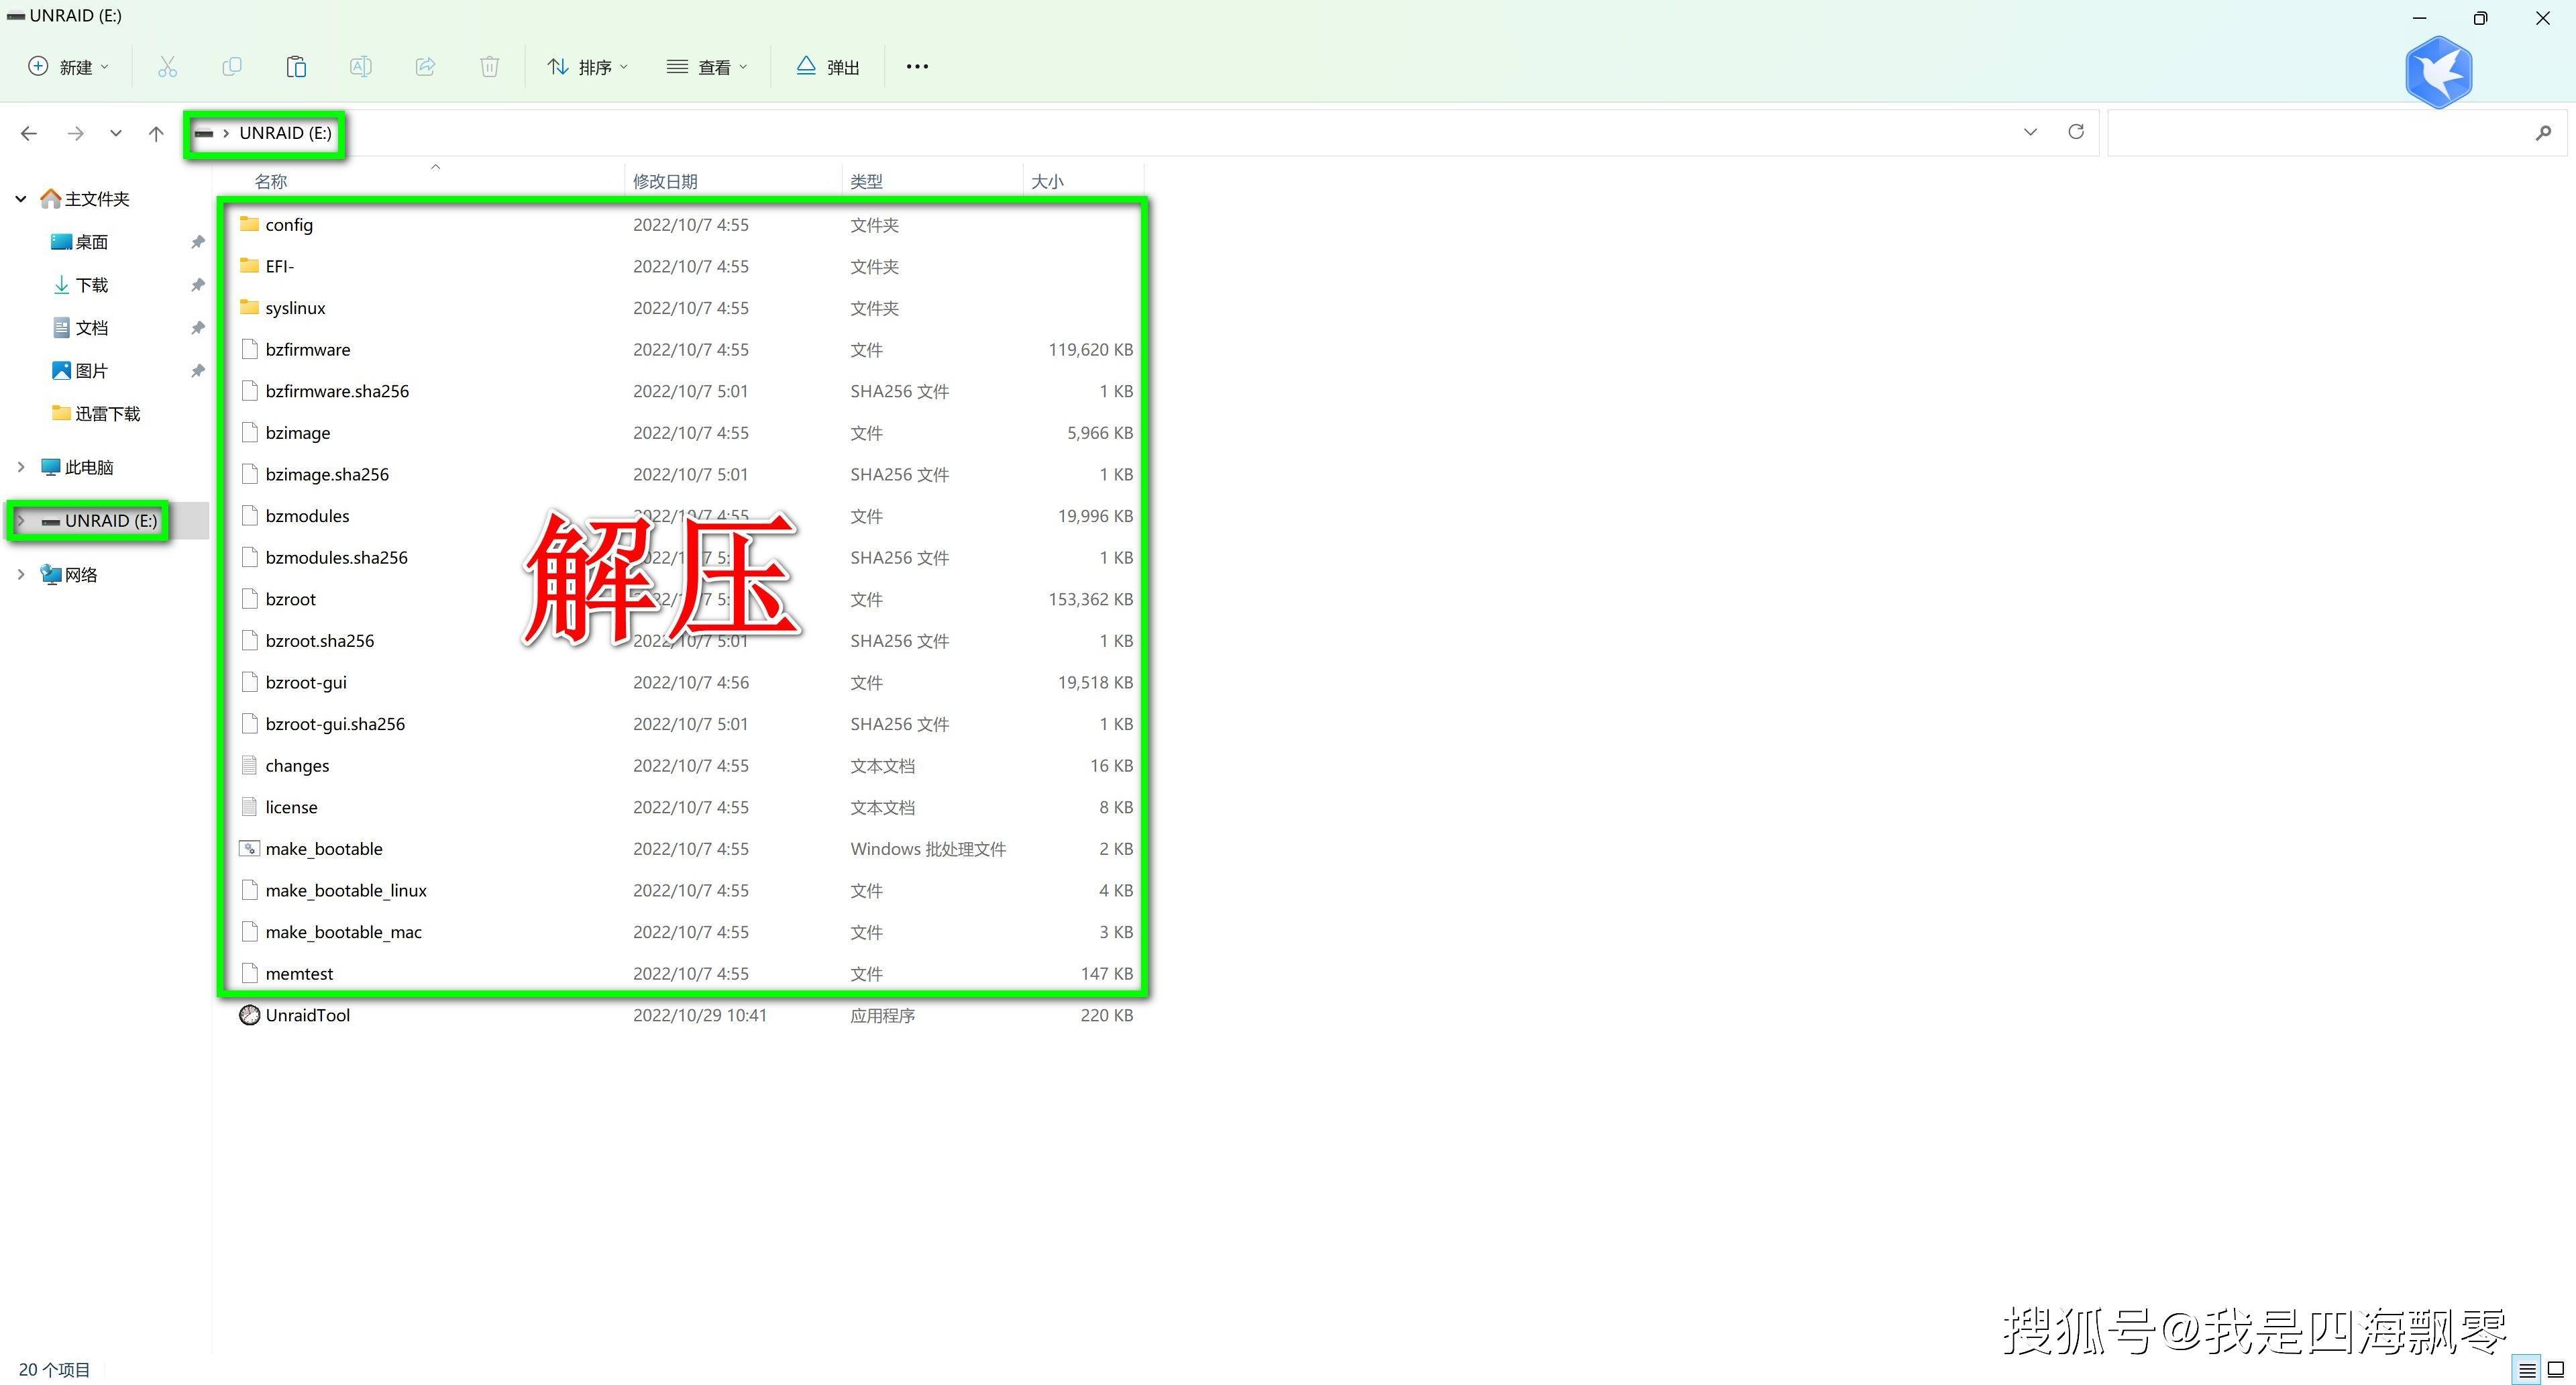The image size is (2576, 1385).
Task: Sort by 名称 column header
Action: pos(271,181)
